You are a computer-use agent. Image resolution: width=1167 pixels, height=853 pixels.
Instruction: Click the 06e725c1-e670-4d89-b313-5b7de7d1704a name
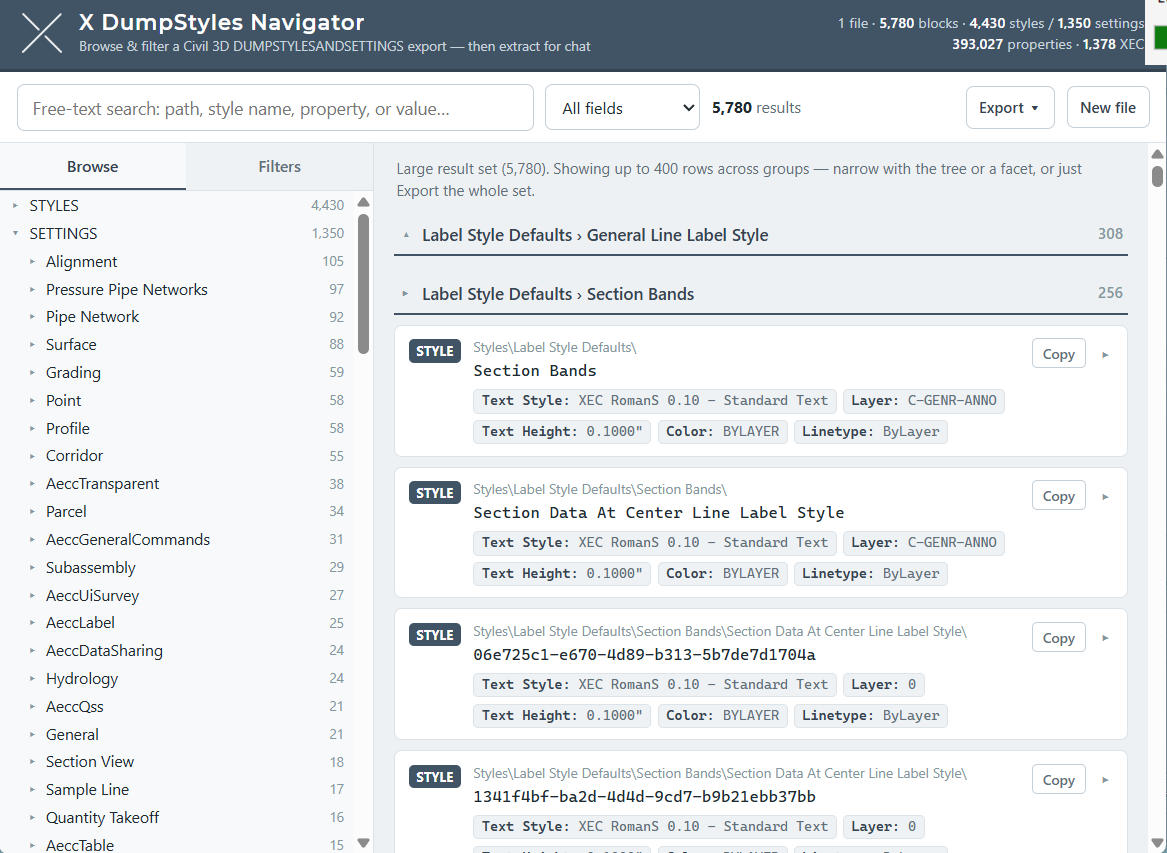[645, 655]
